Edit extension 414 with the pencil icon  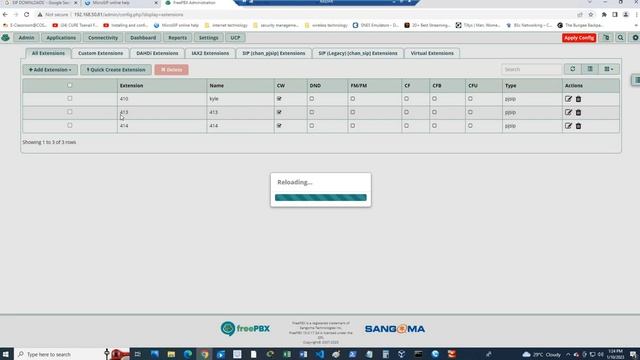(568, 126)
